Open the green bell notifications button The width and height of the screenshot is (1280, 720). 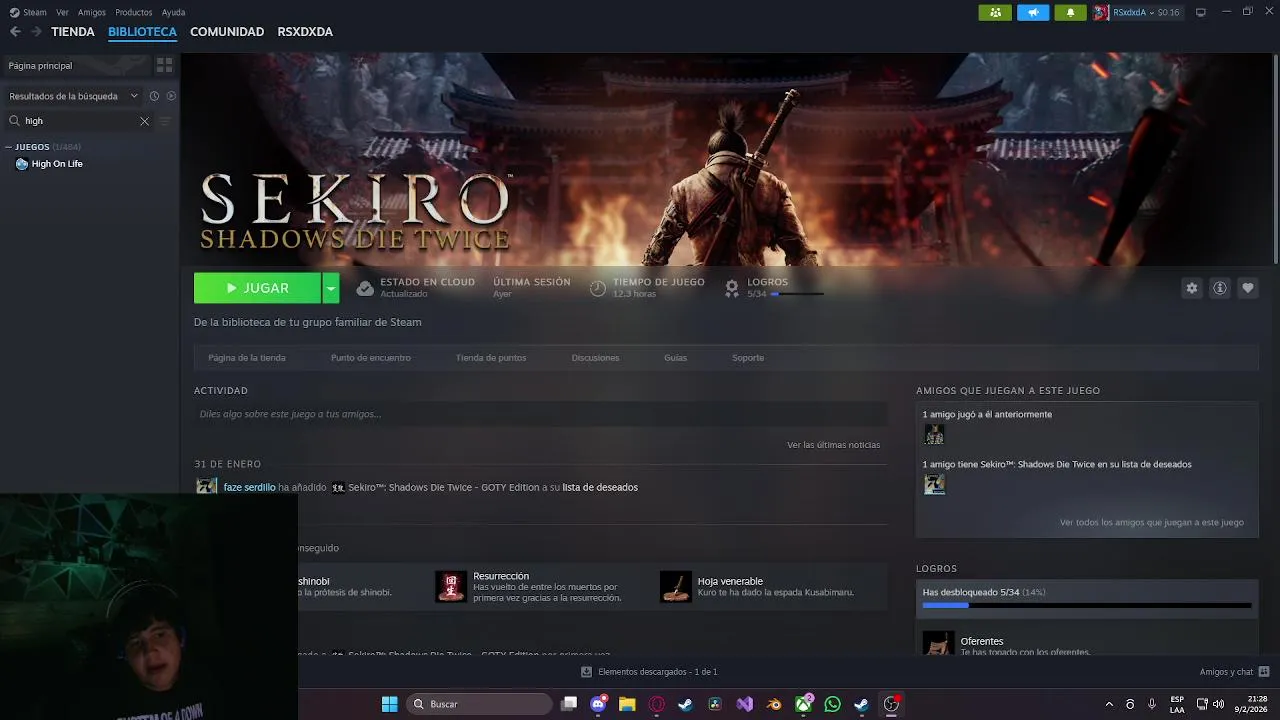pos(1070,12)
